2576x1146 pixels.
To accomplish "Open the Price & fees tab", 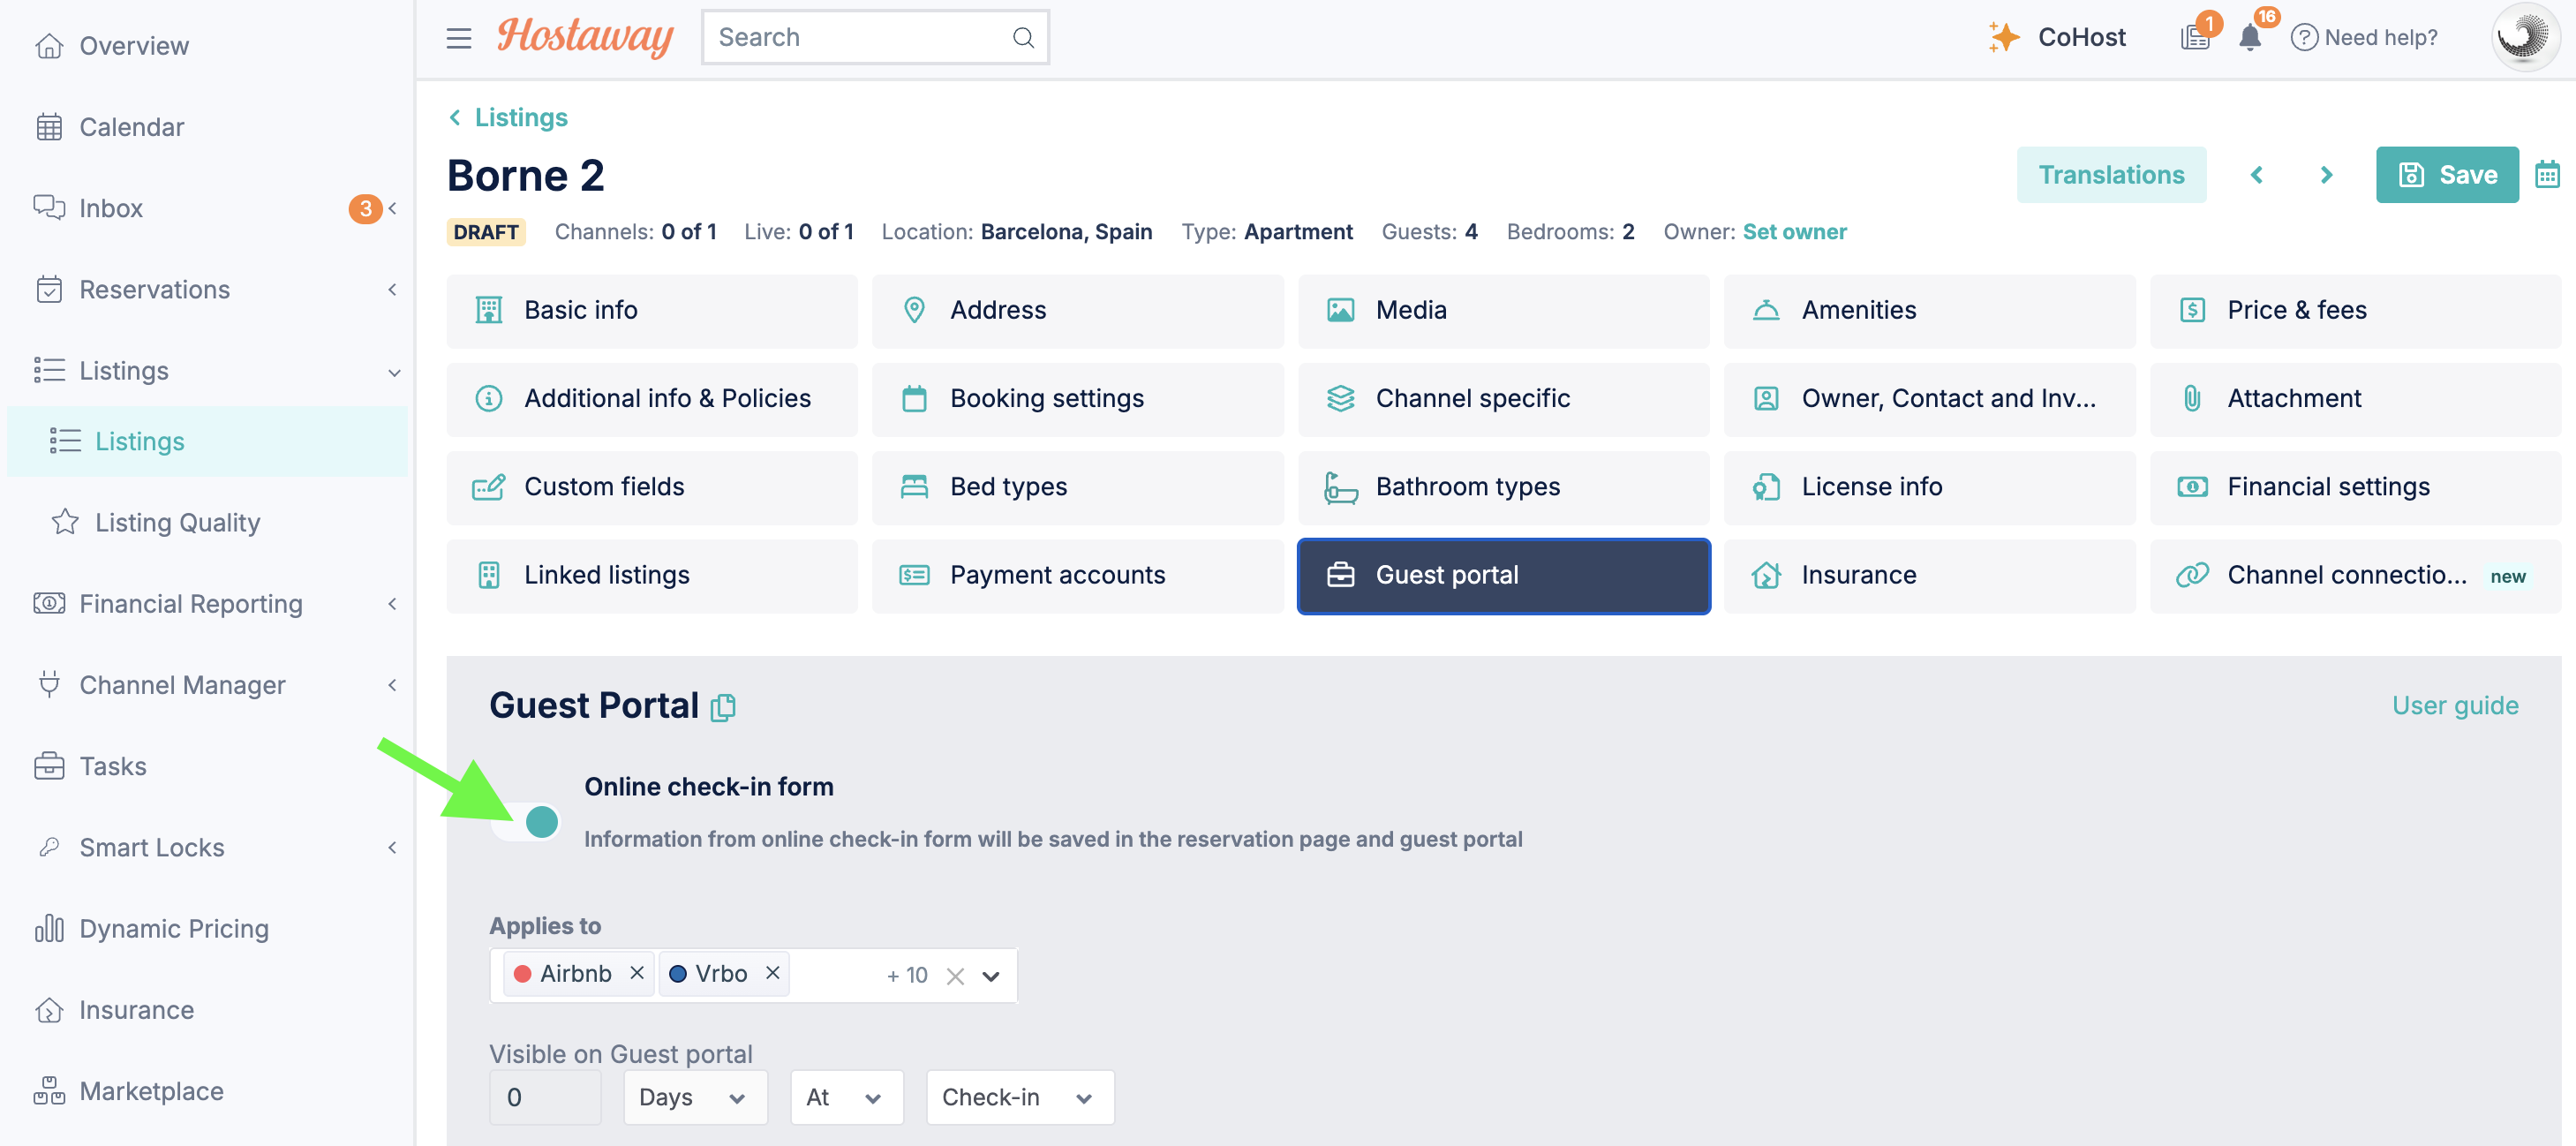I will [2354, 310].
